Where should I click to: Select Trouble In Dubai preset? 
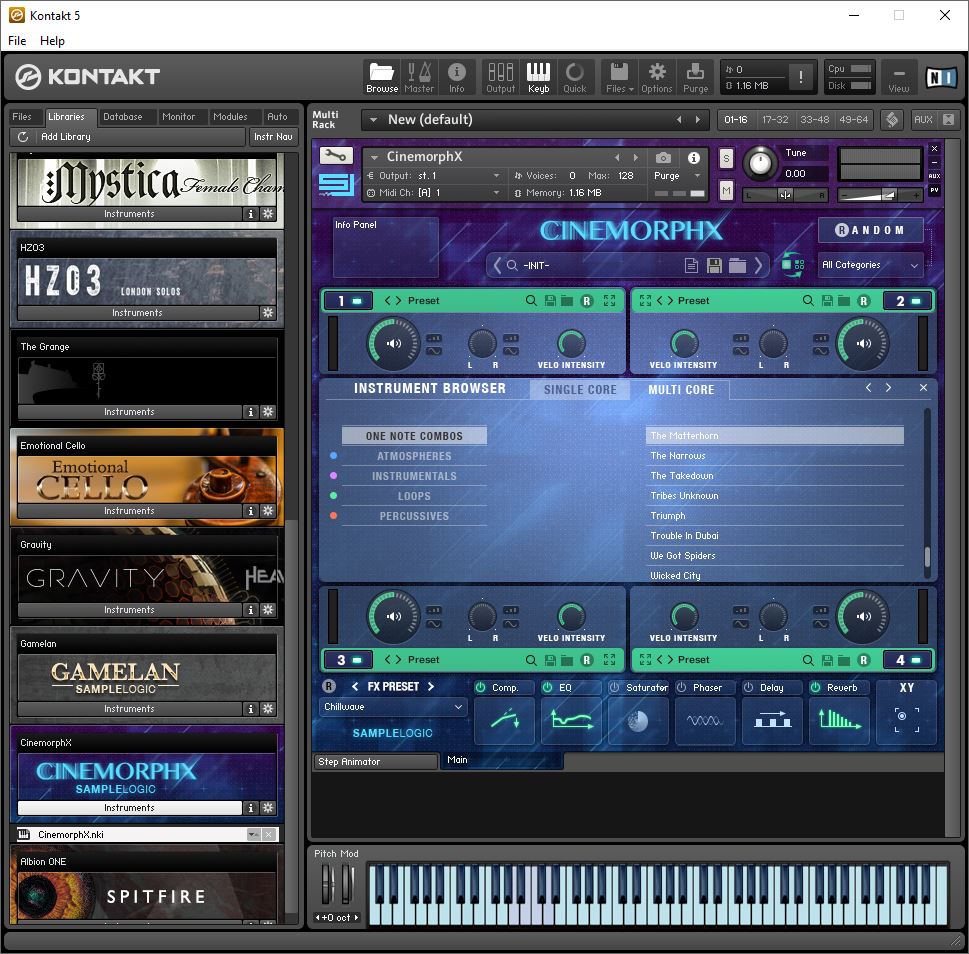pos(776,536)
